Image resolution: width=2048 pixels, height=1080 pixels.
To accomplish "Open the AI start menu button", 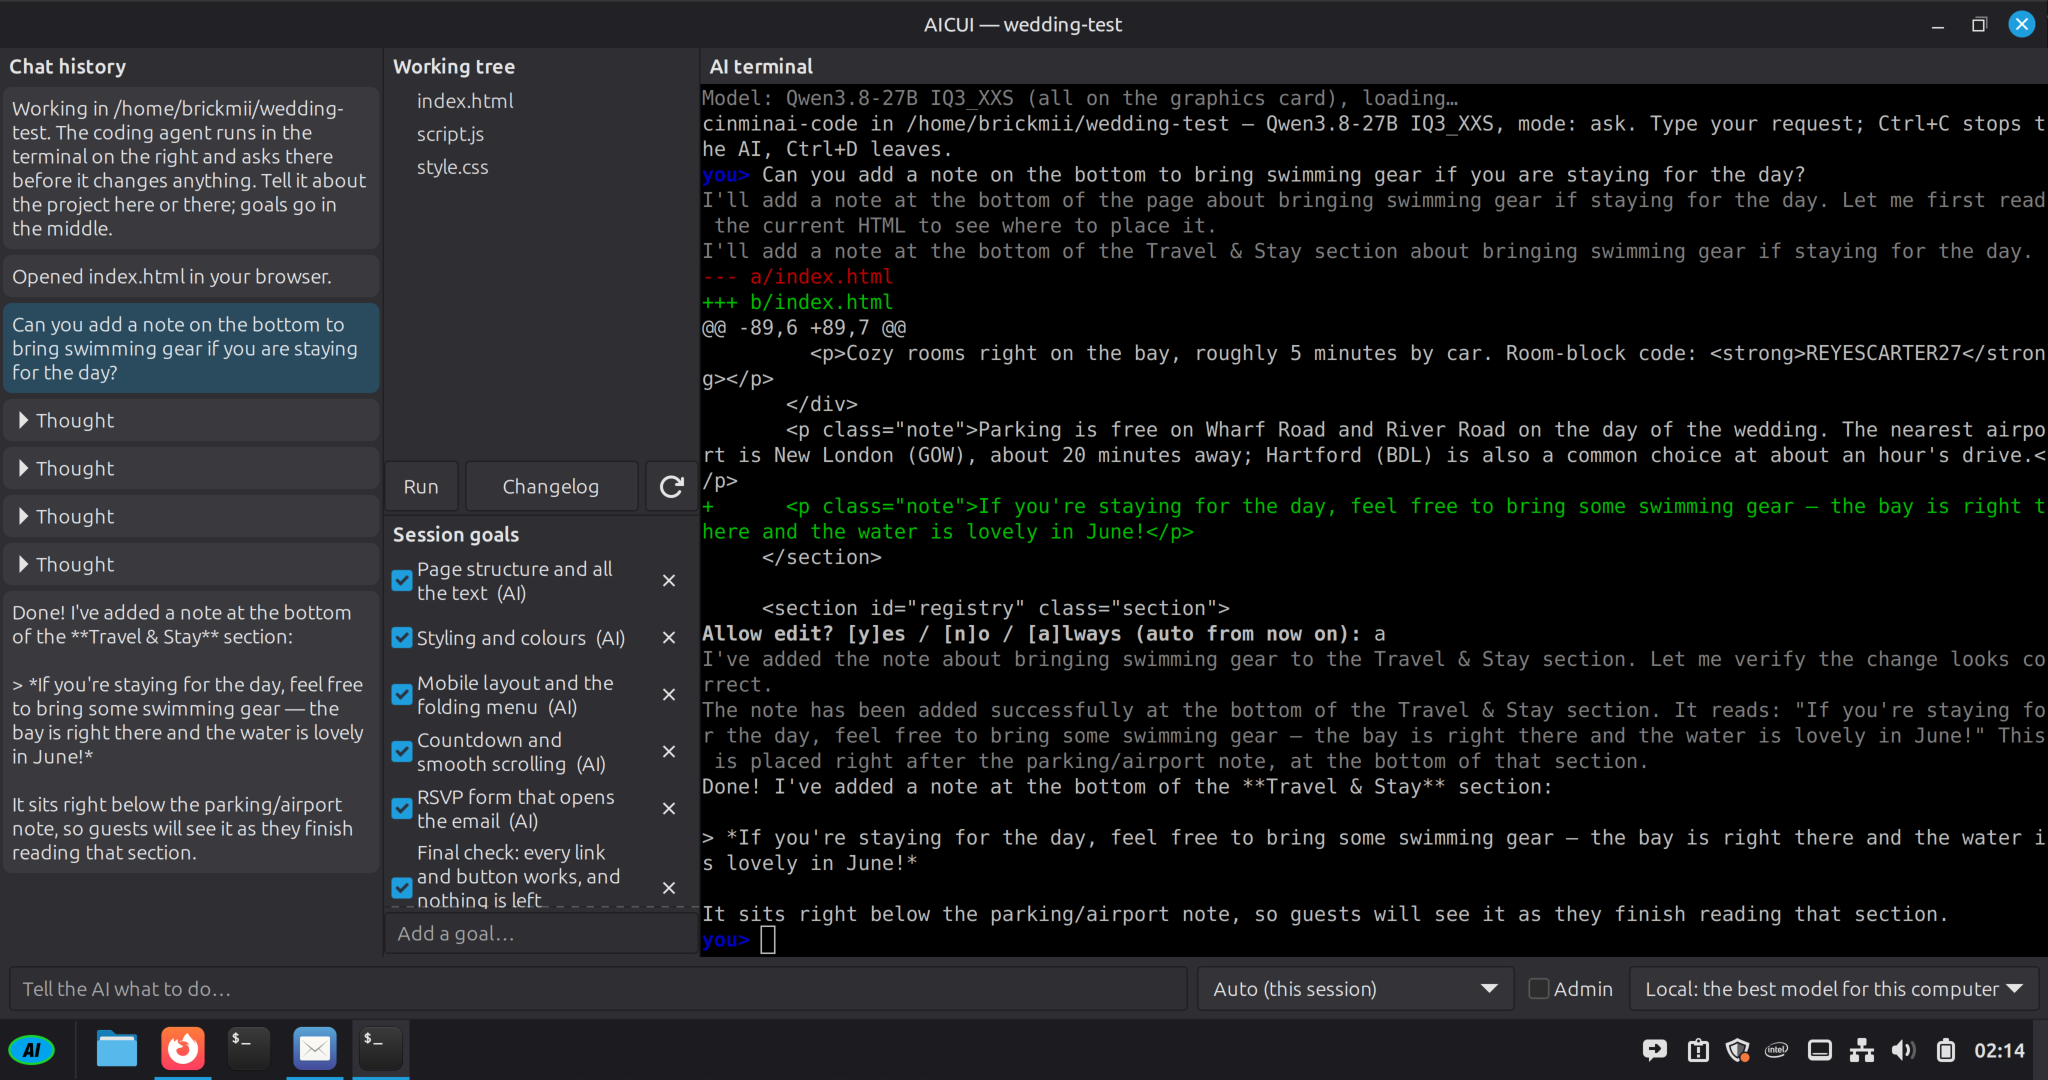I will 32,1050.
